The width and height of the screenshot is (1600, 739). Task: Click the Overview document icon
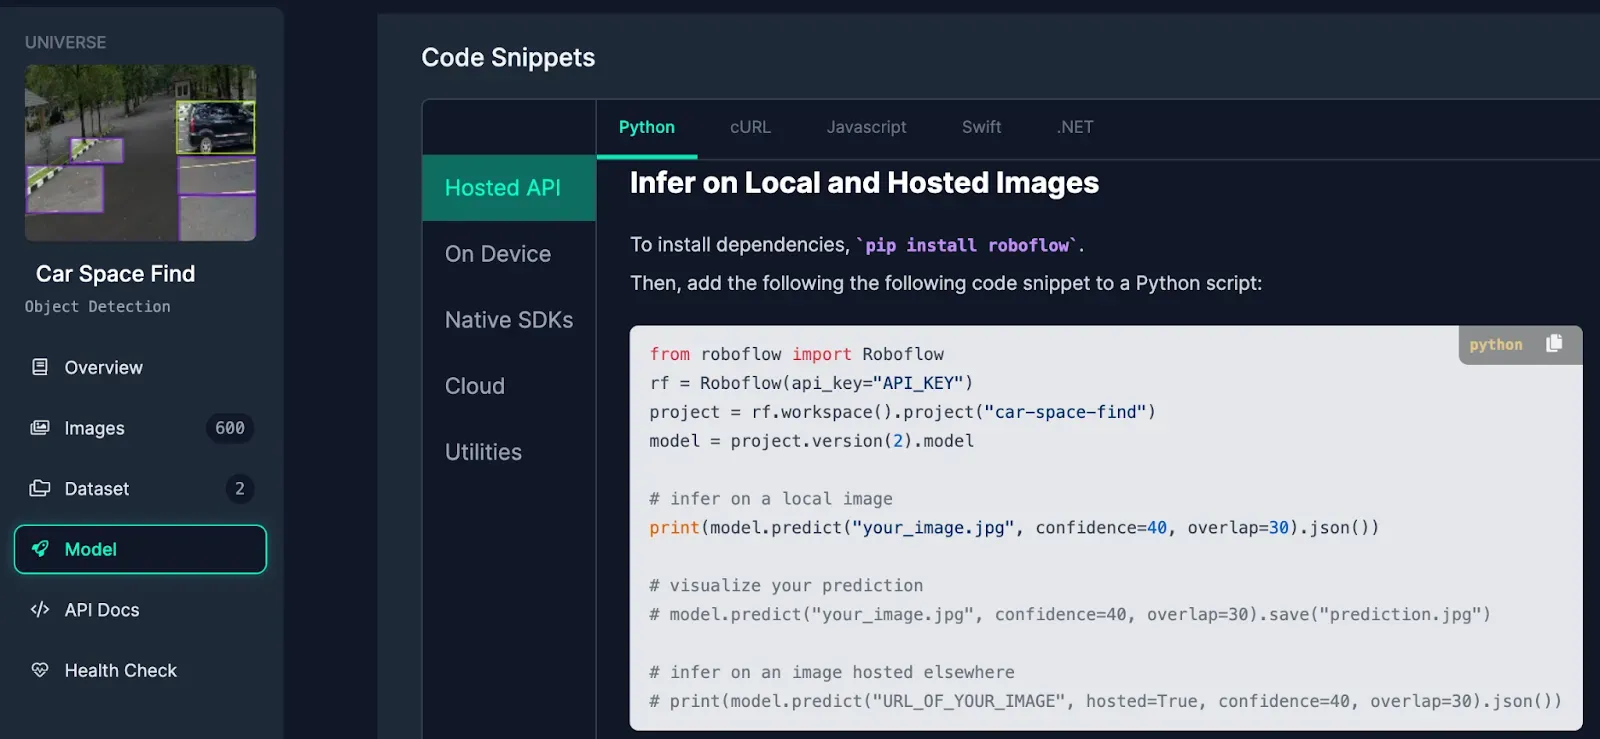(40, 367)
